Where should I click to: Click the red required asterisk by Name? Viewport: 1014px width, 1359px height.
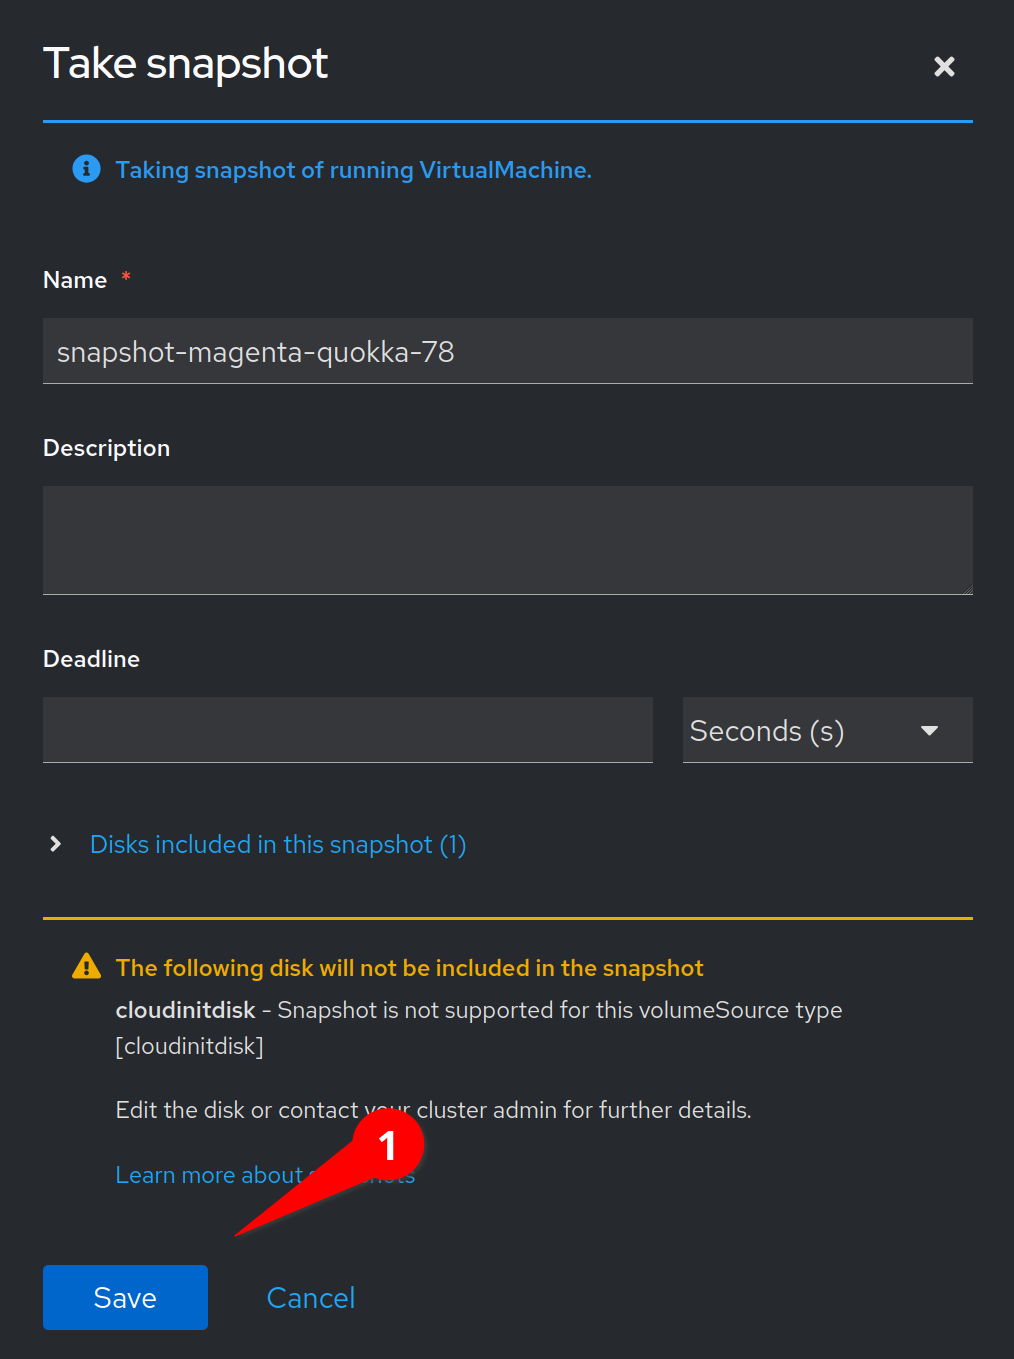pyautogui.click(x=126, y=276)
